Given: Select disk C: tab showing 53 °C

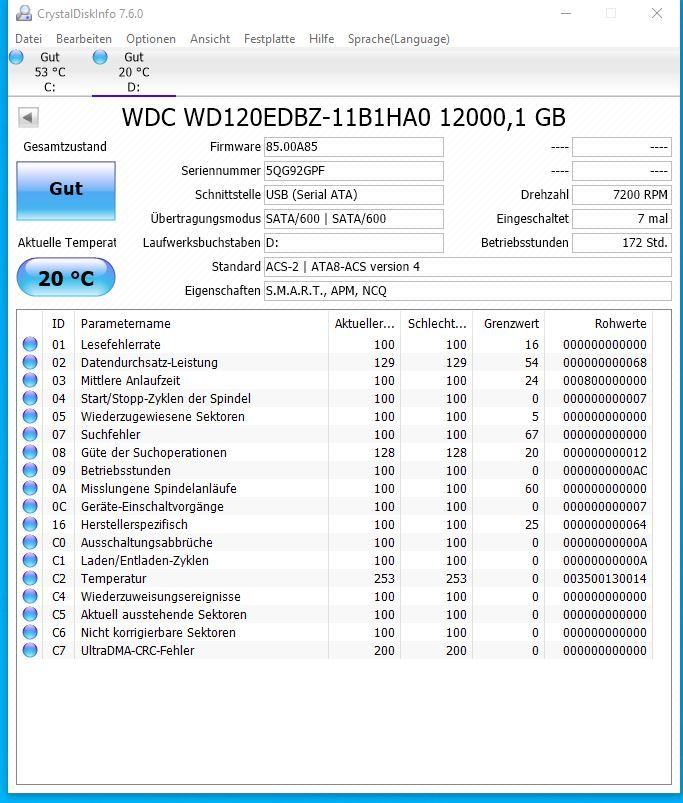Looking at the screenshot, I should [x=50, y=72].
